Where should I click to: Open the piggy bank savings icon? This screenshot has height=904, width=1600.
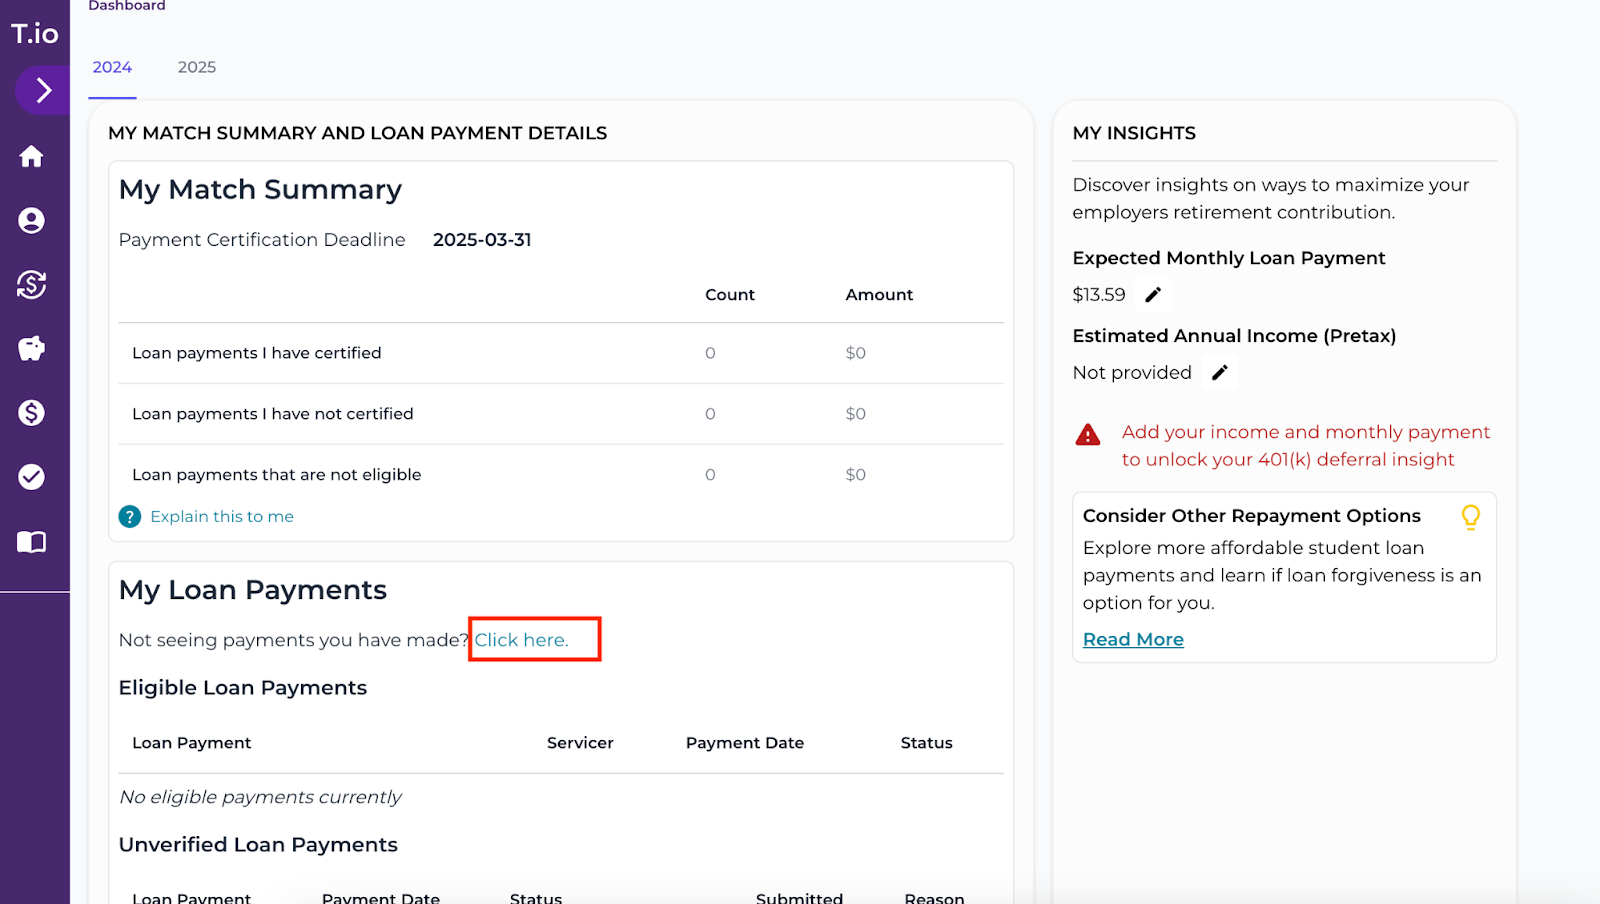click(x=32, y=348)
